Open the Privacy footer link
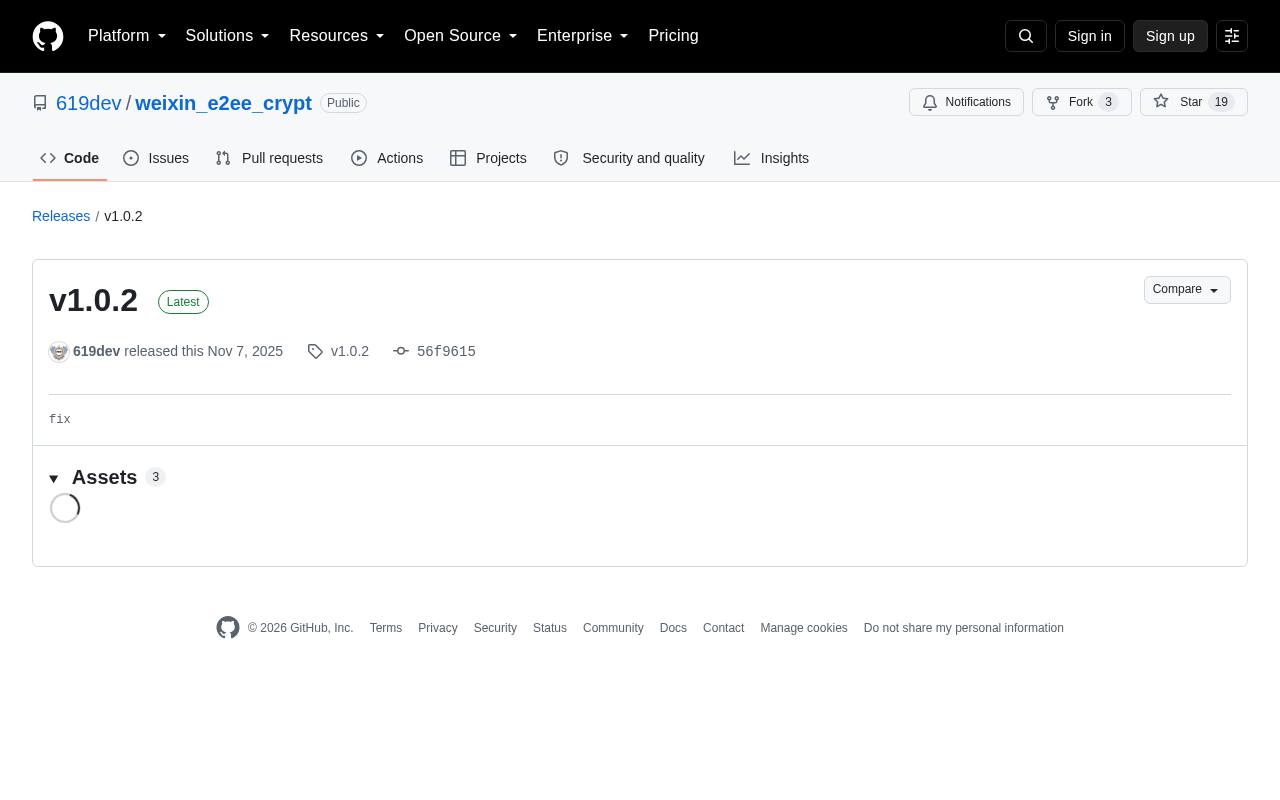 (437, 628)
